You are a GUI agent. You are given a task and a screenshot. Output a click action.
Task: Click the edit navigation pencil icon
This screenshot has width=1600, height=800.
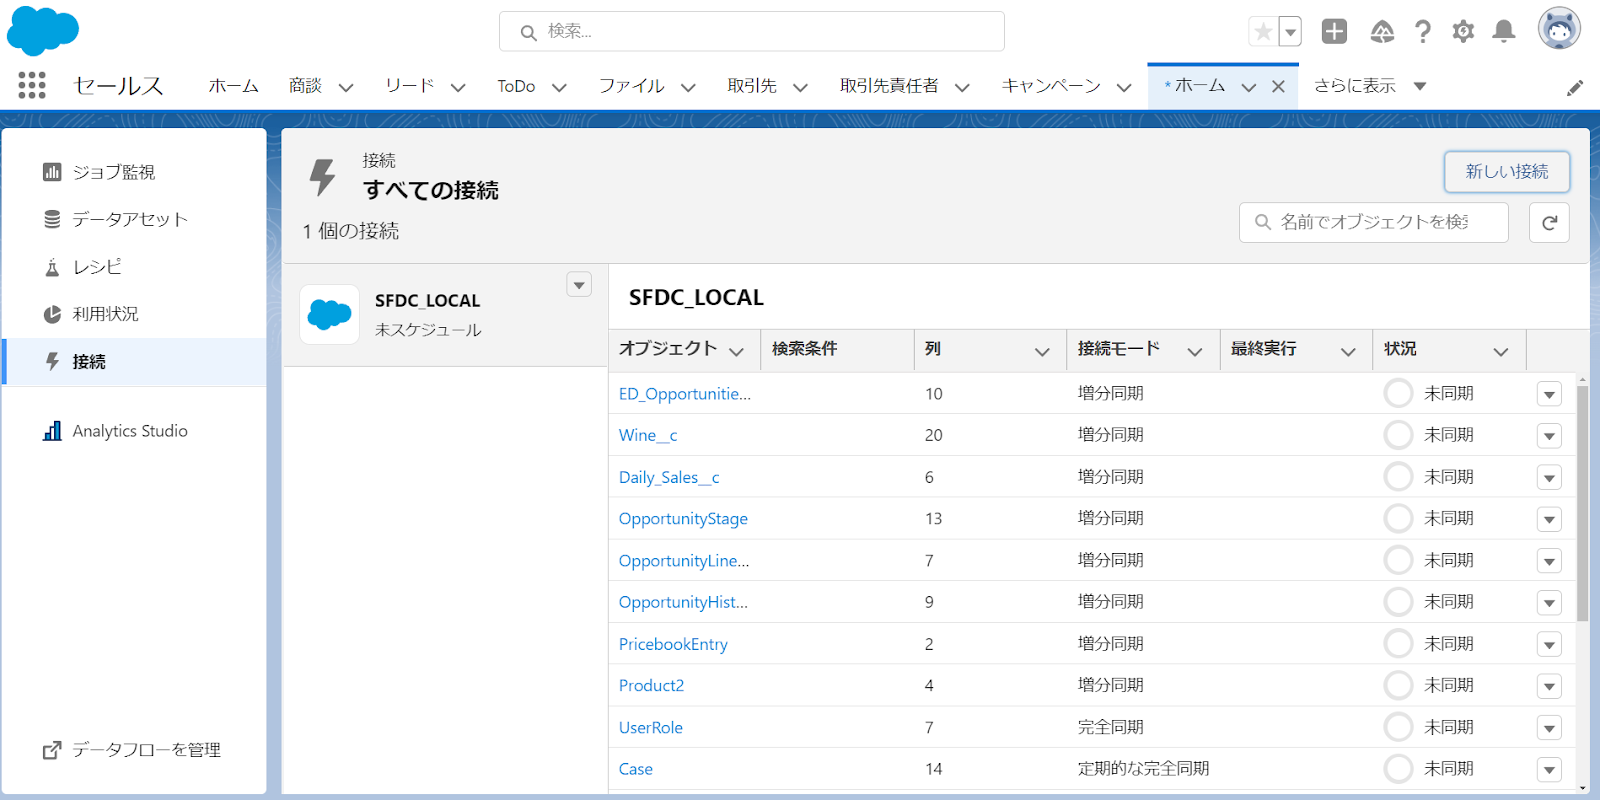click(x=1575, y=87)
